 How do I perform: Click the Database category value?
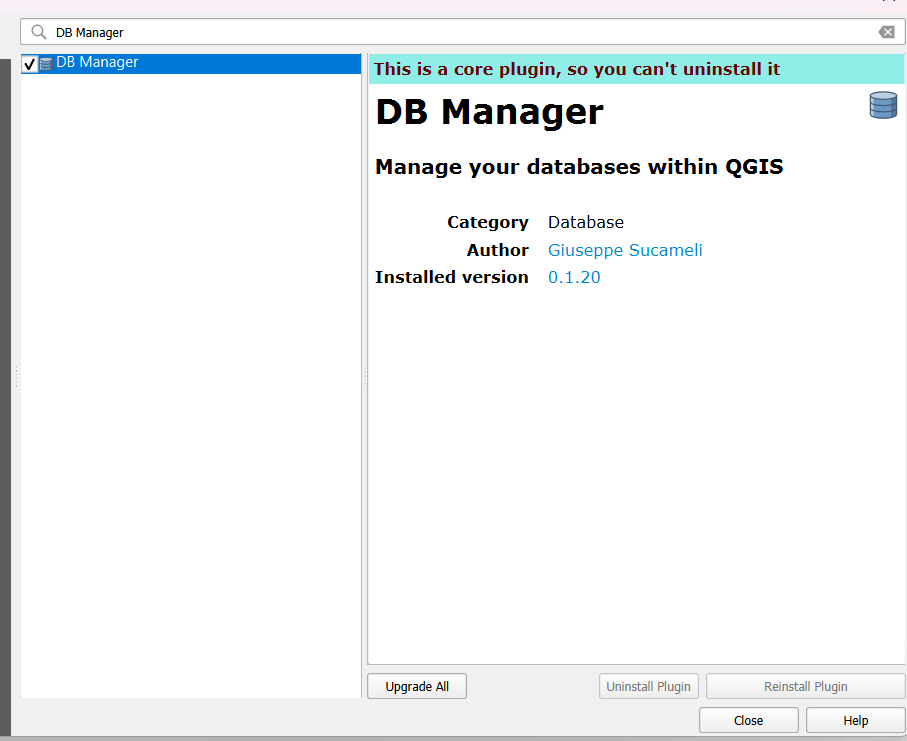click(x=586, y=222)
